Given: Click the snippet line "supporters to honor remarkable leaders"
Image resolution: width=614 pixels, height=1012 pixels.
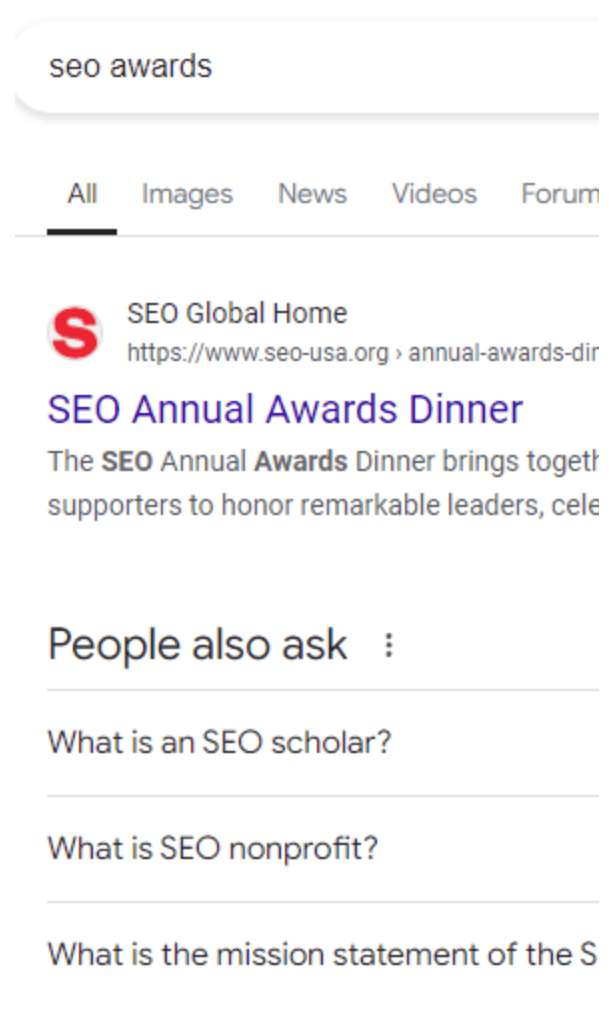Looking at the screenshot, I should 322,505.
